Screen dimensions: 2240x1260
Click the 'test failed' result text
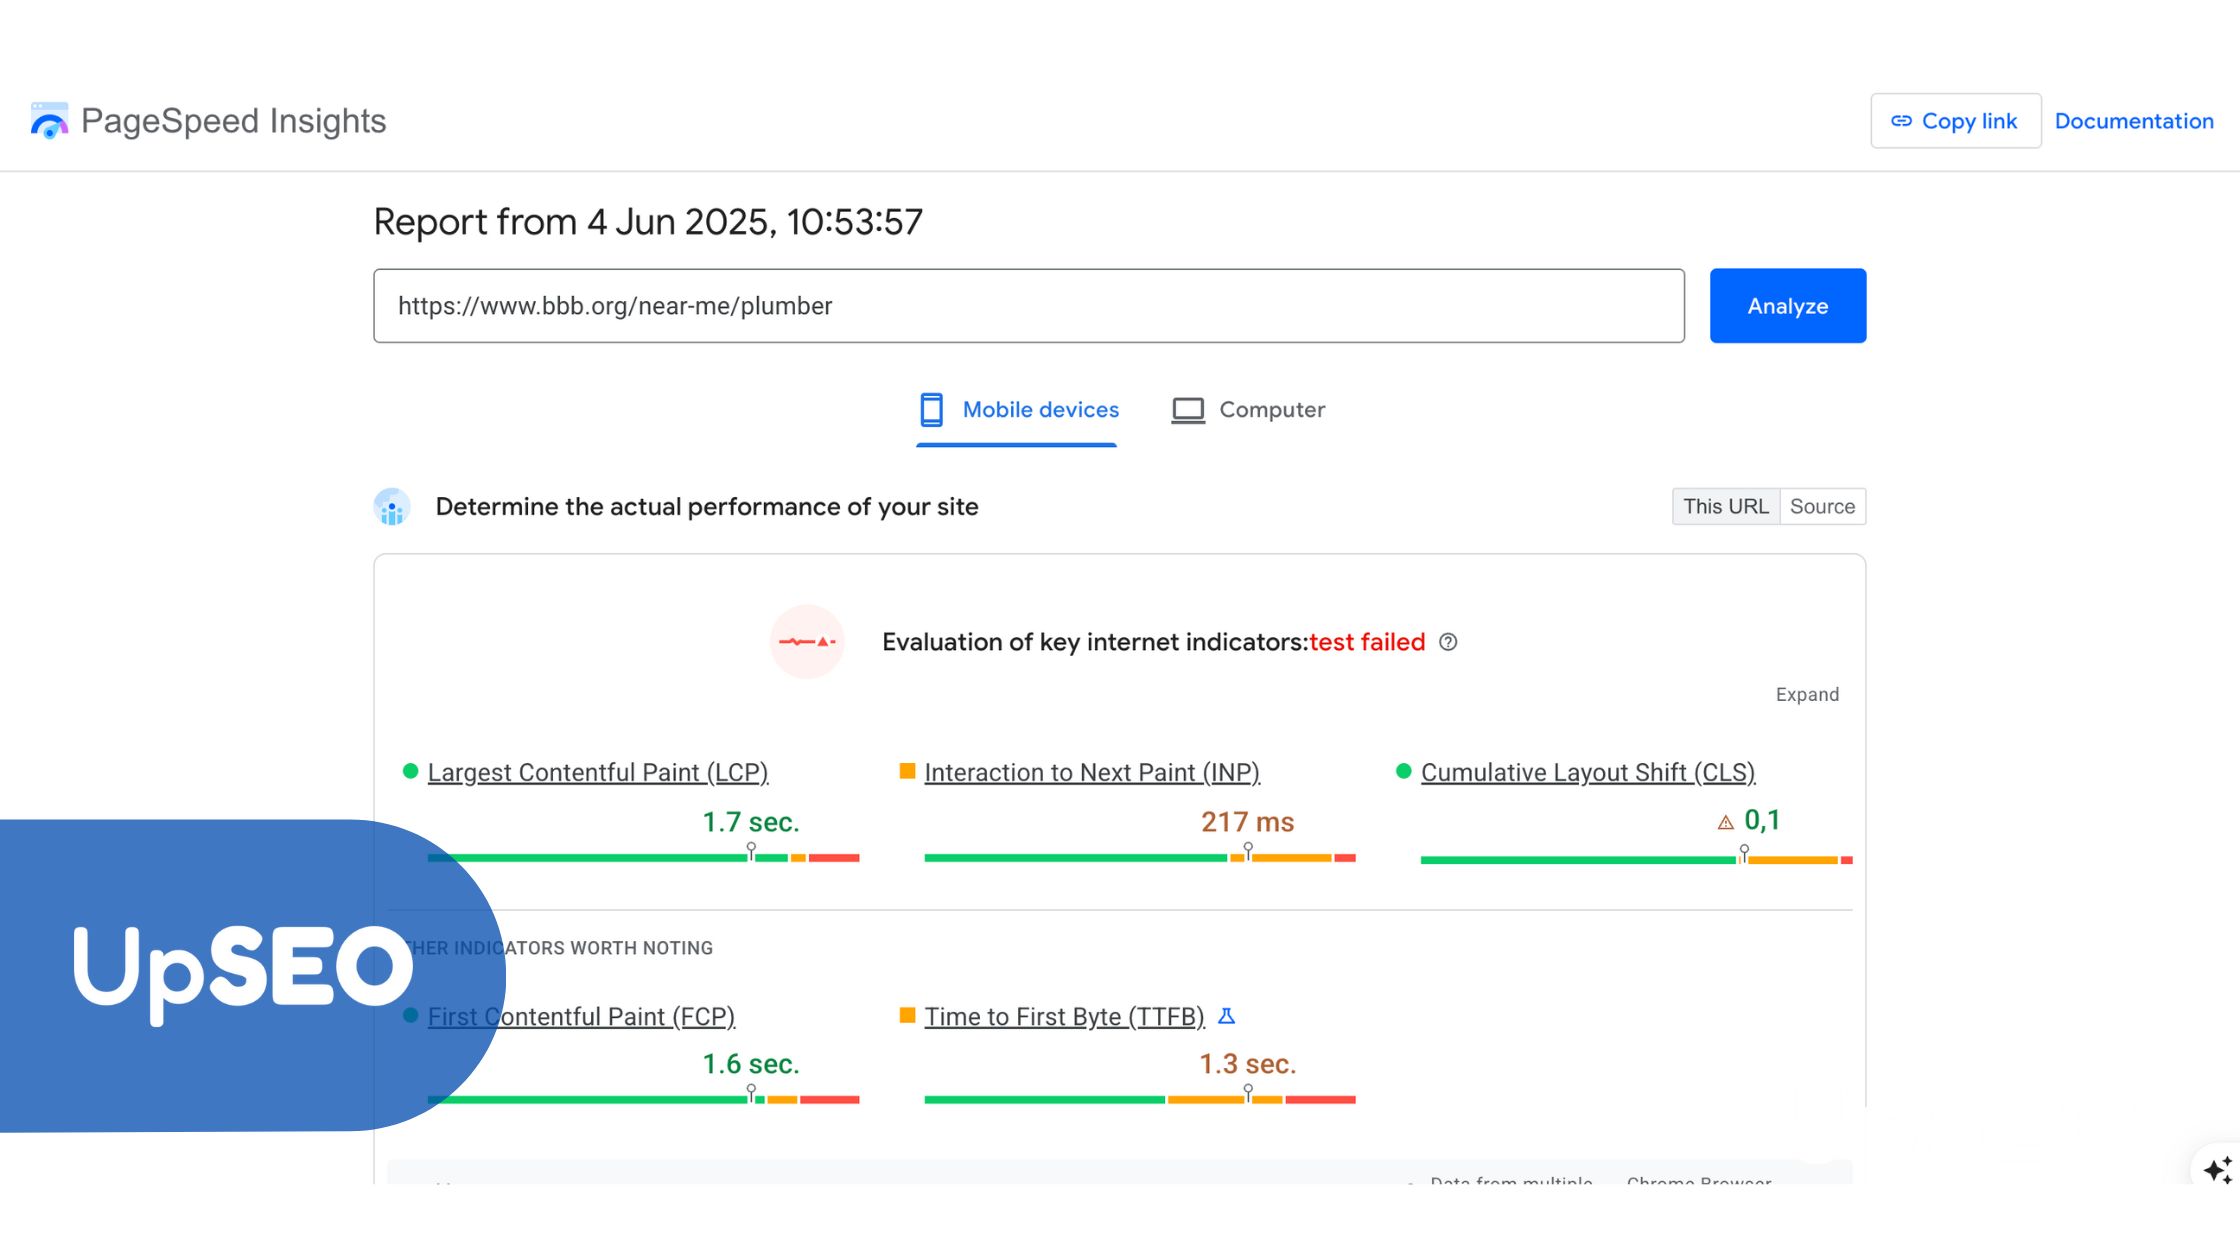[x=1367, y=642]
